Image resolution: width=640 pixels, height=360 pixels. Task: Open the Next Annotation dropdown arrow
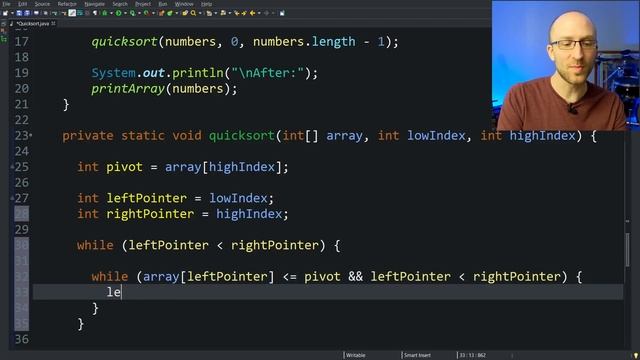tap(216, 13)
